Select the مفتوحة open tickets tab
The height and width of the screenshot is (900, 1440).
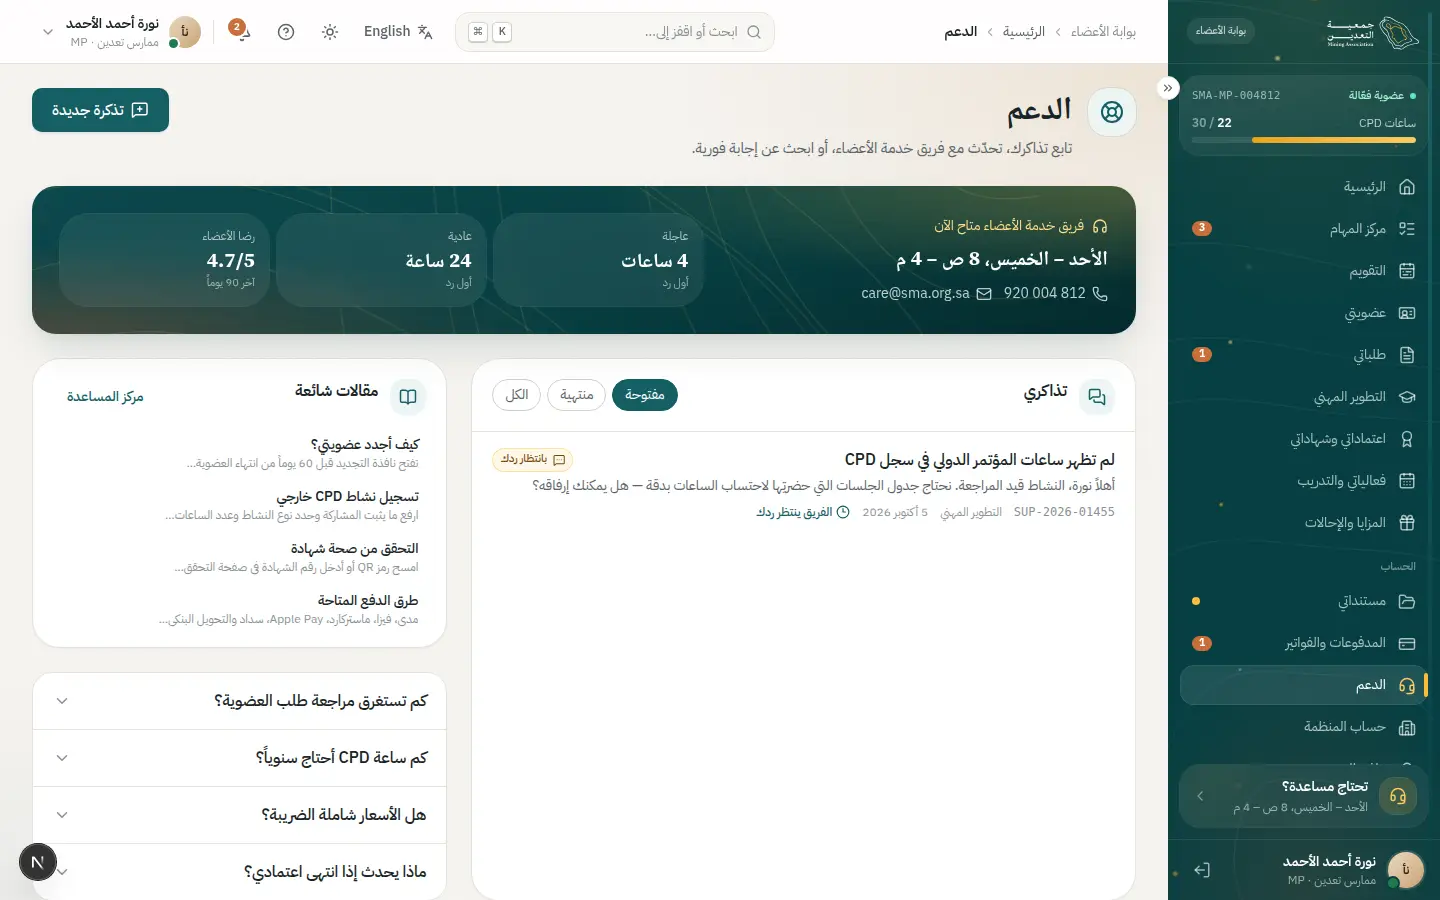645,395
